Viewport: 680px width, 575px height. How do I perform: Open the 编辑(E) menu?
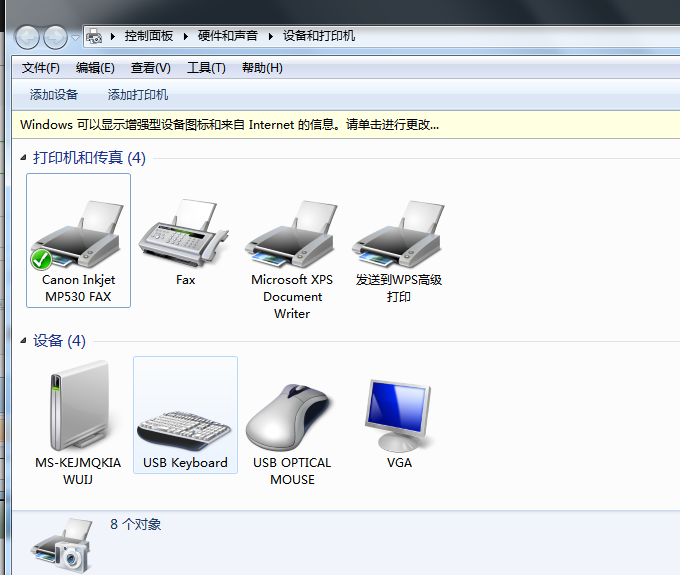pyautogui.click(x=95, y=68)
